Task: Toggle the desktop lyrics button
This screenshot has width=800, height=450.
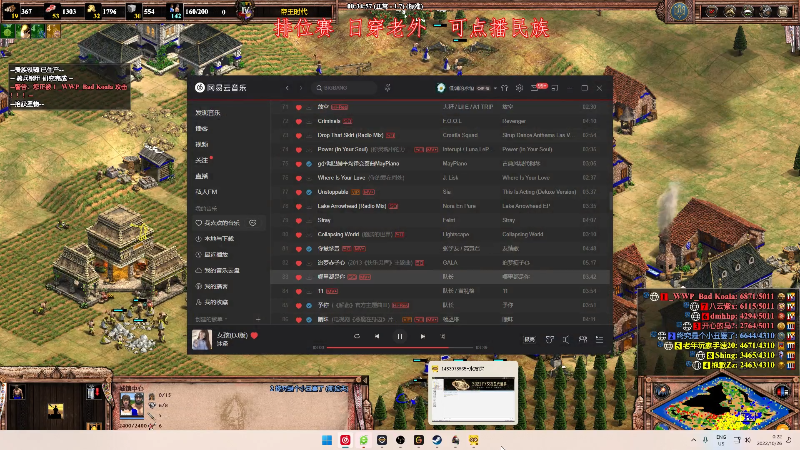Action: tap(442, 336)
